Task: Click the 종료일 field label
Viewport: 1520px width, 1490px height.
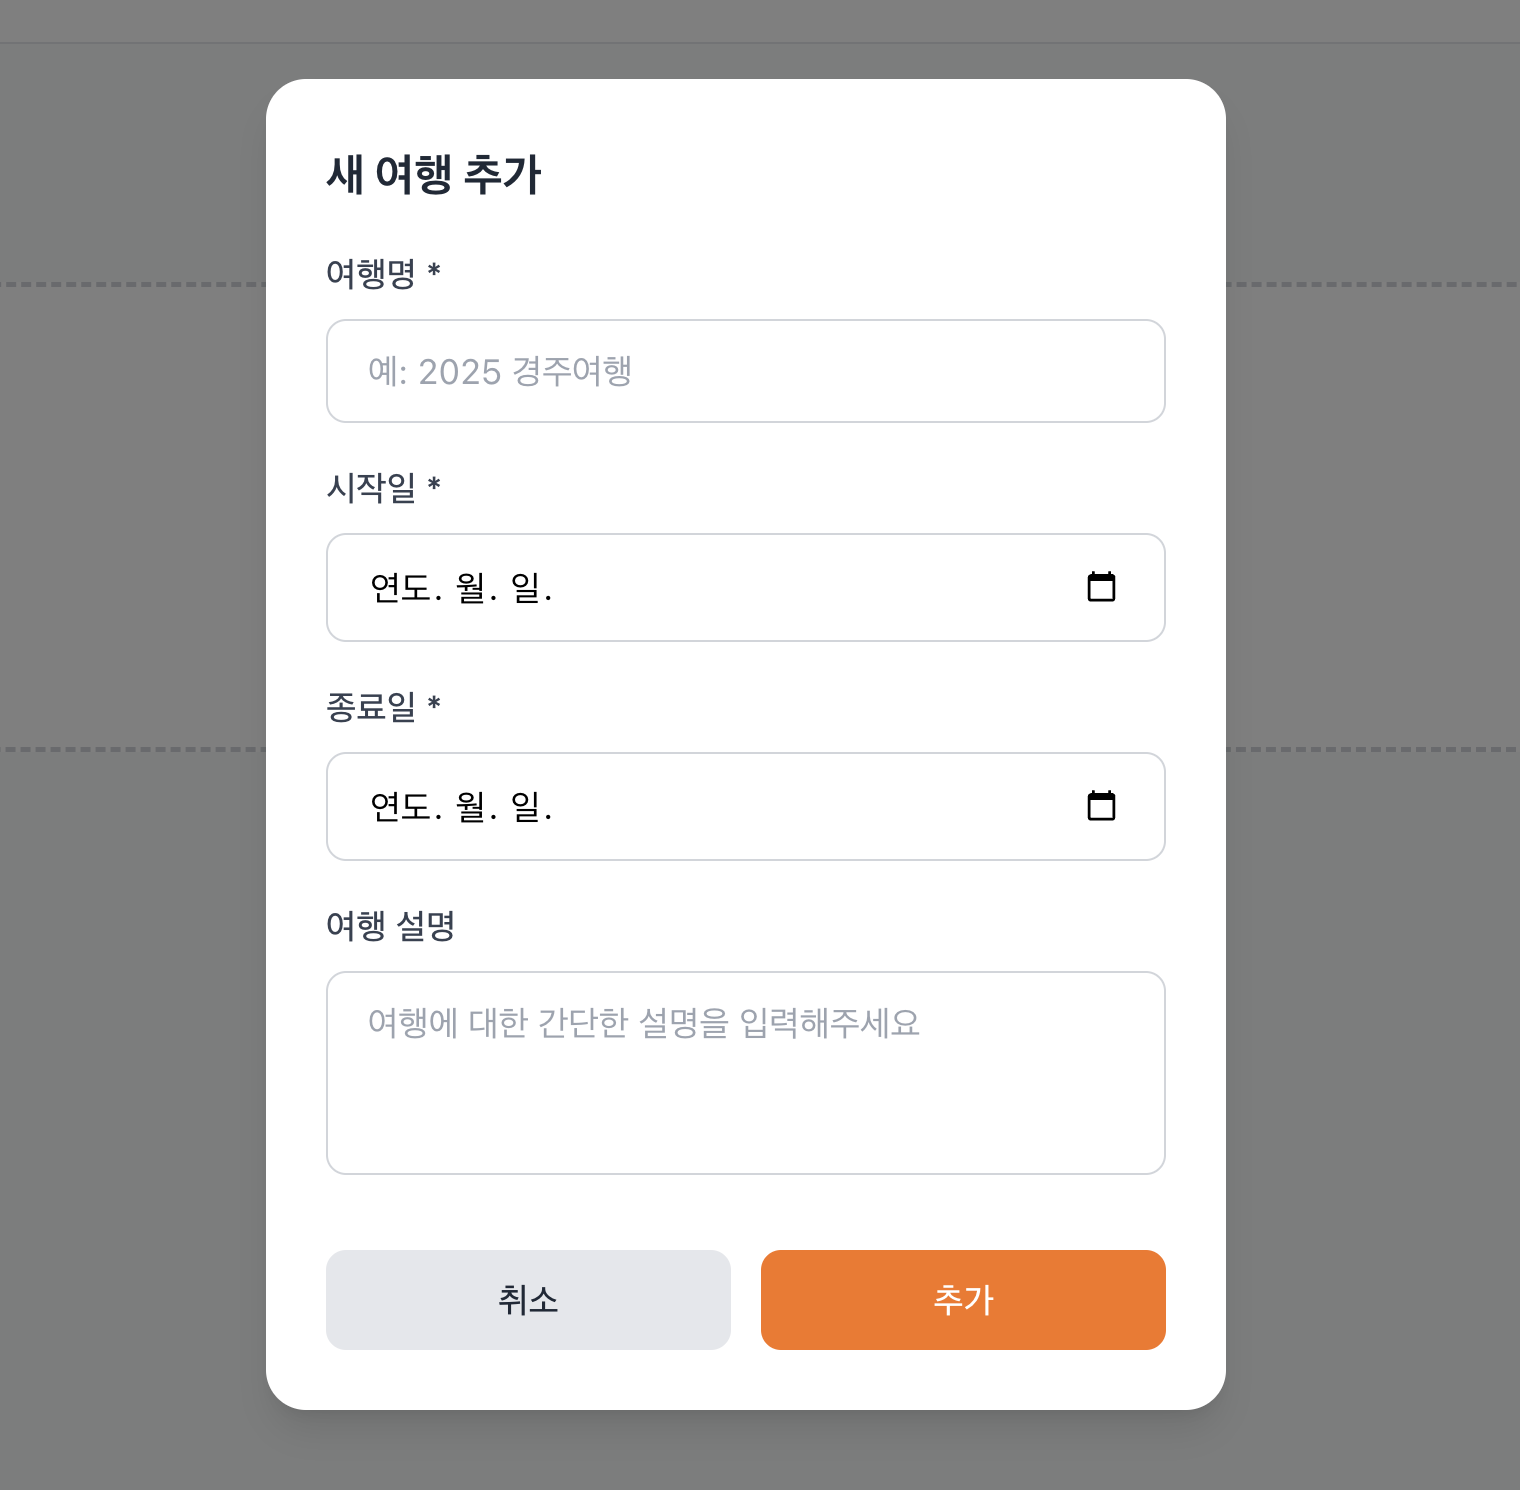Action: tap(371, 706)
